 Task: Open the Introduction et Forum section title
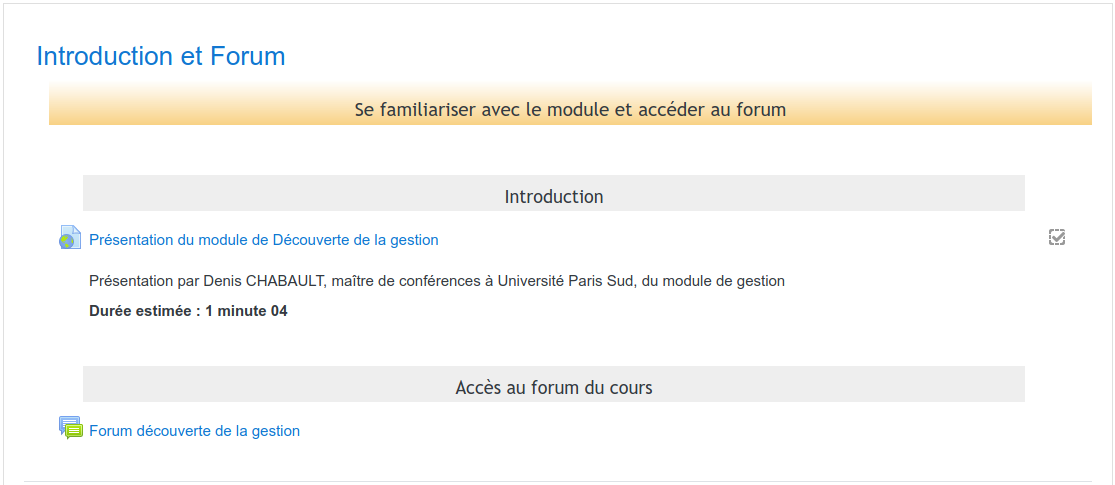(161, 56)
